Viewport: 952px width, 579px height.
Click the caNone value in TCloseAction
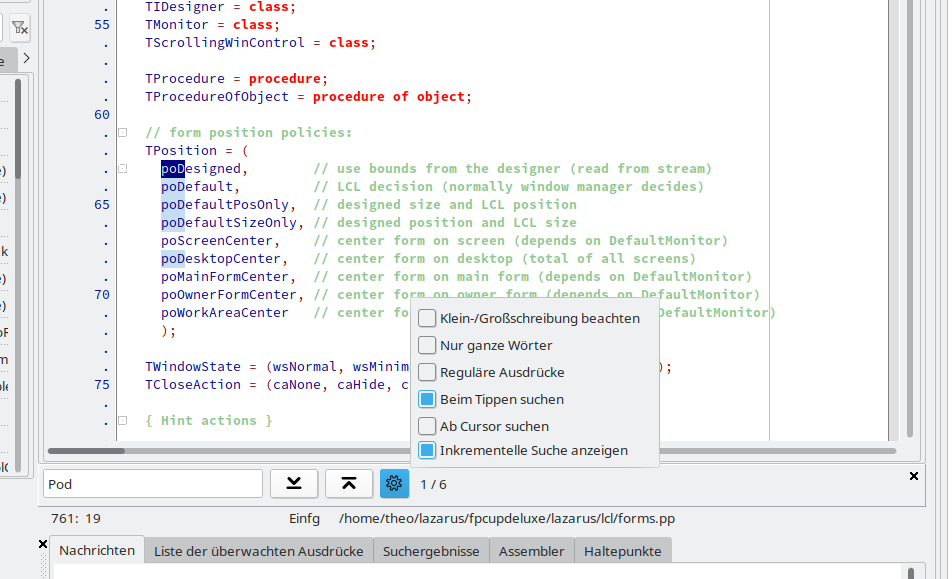coord(297,385)
